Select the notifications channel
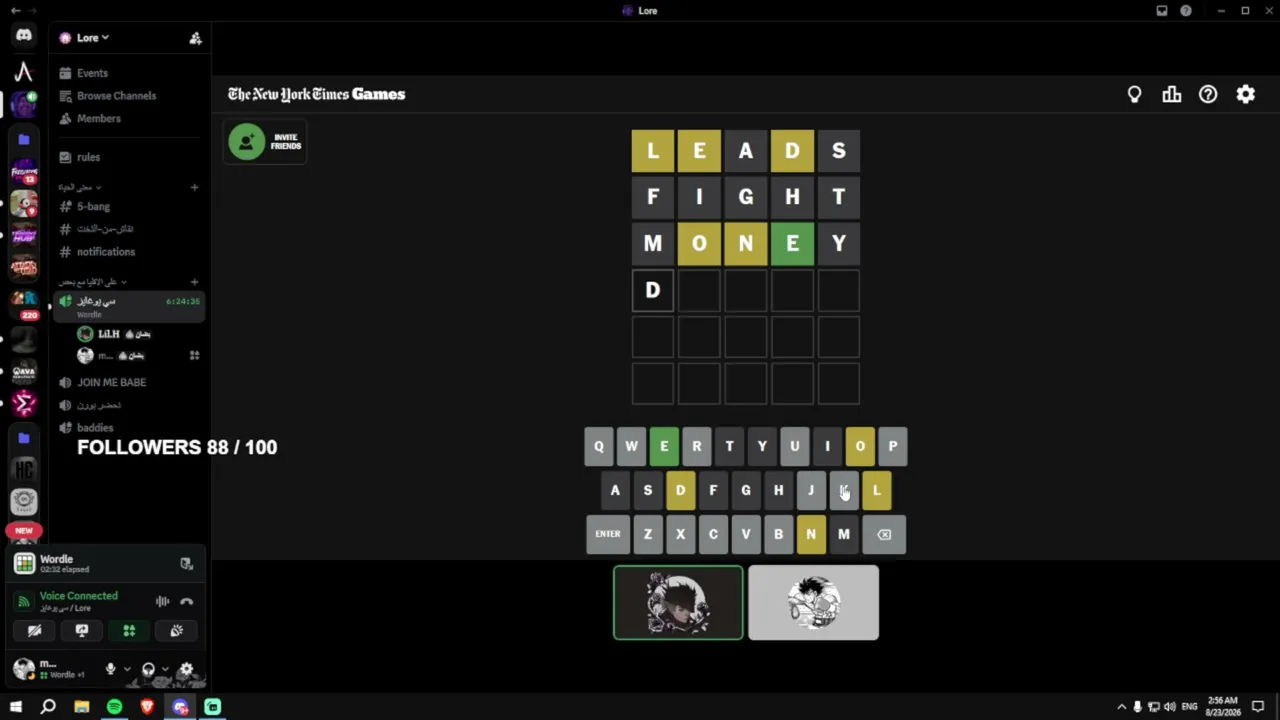The image size is (1280, 720). click(130, 252)
